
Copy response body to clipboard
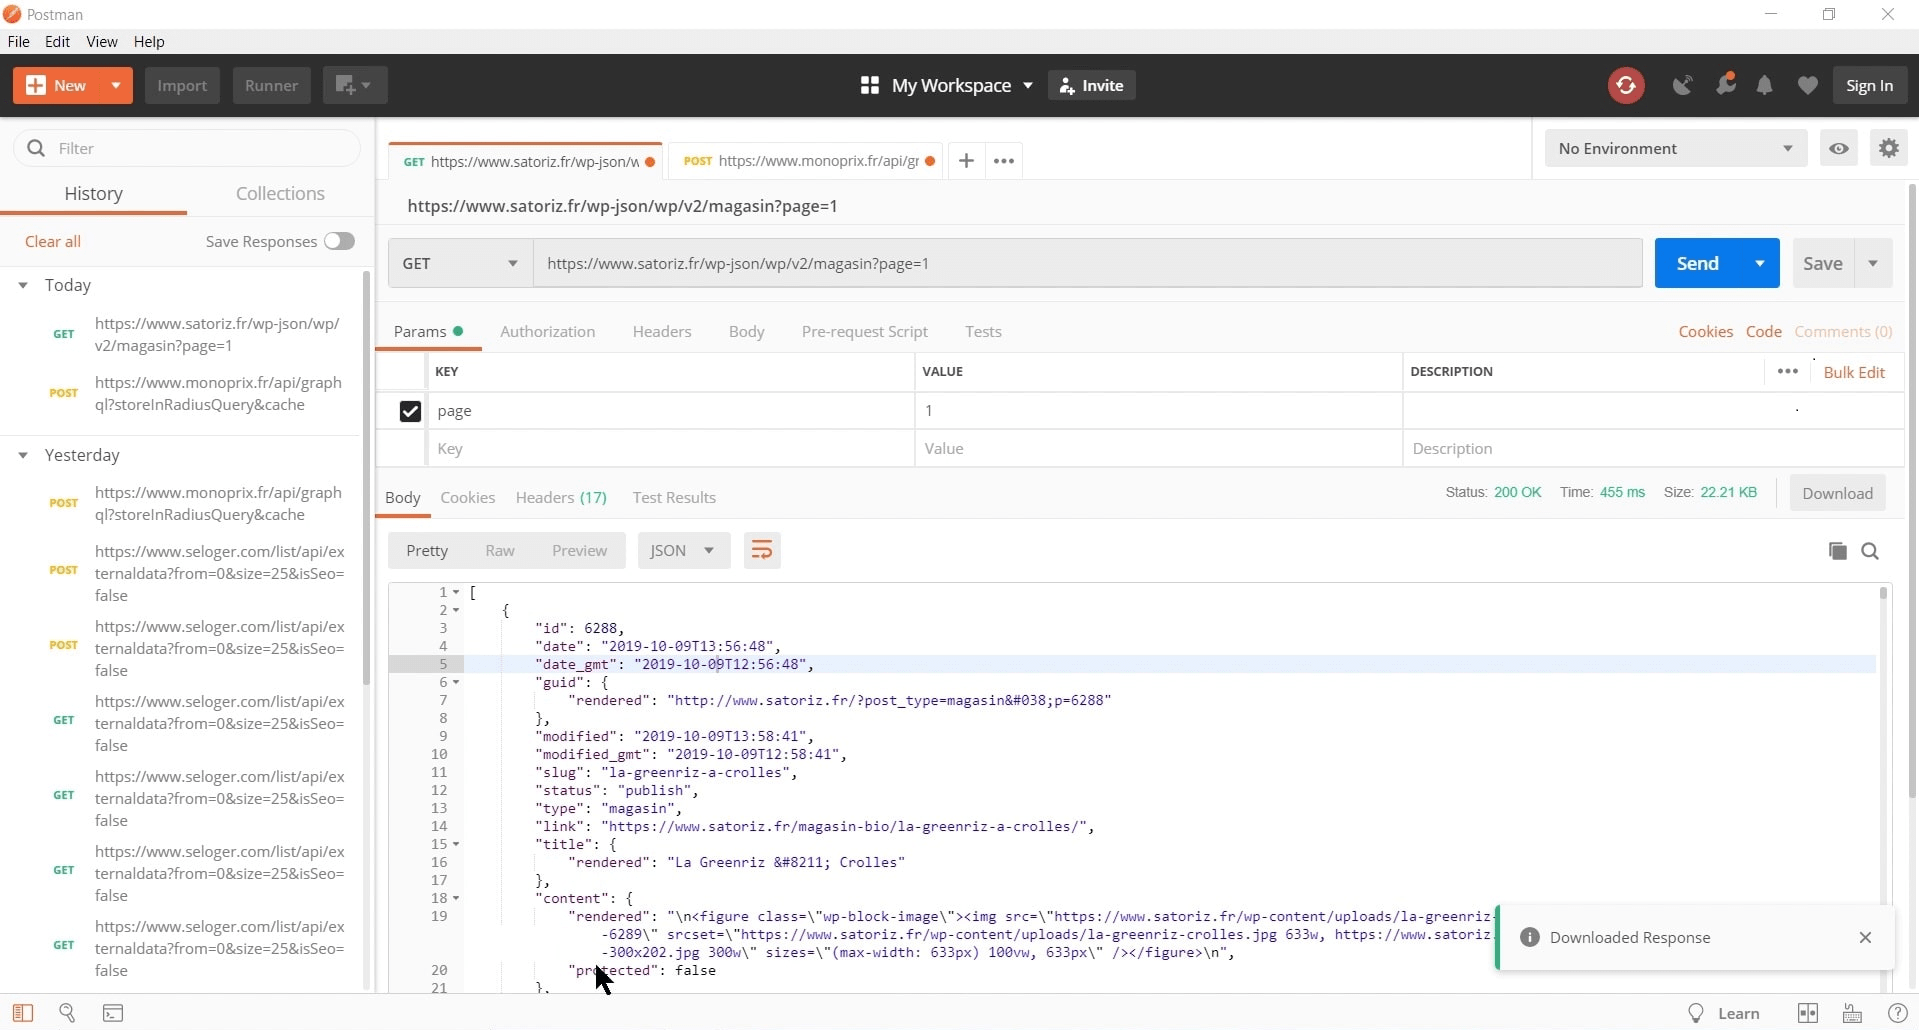coord(1837,551)
